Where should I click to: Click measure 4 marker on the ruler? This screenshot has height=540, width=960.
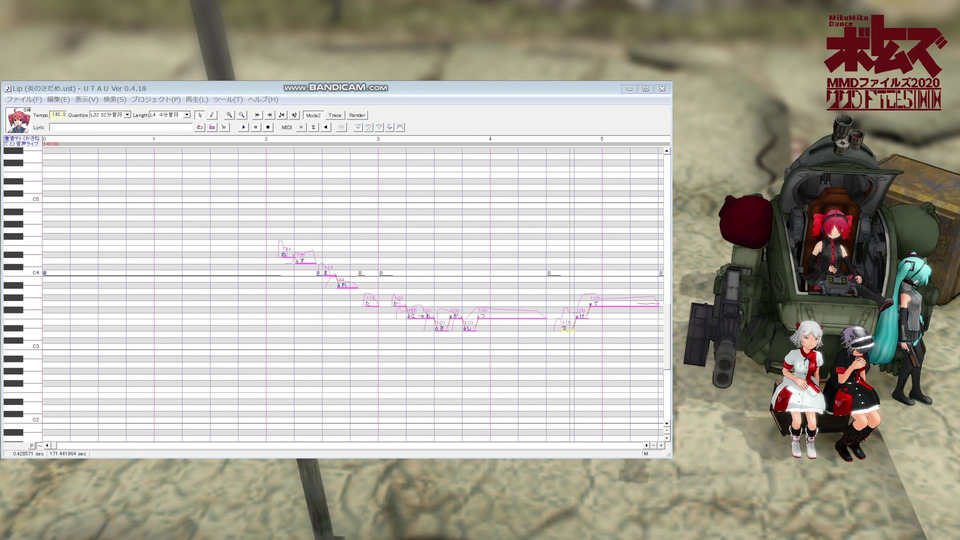[x=490, y=139]
